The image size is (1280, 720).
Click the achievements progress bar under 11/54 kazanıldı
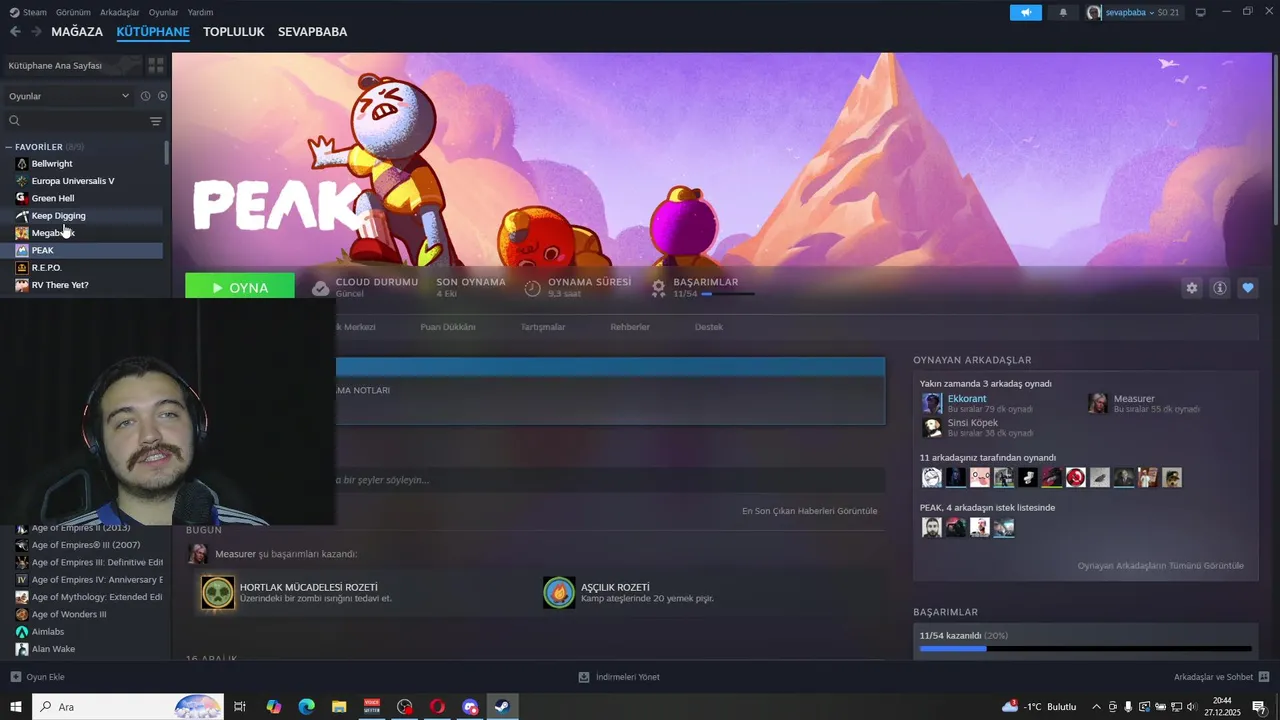1085,649
